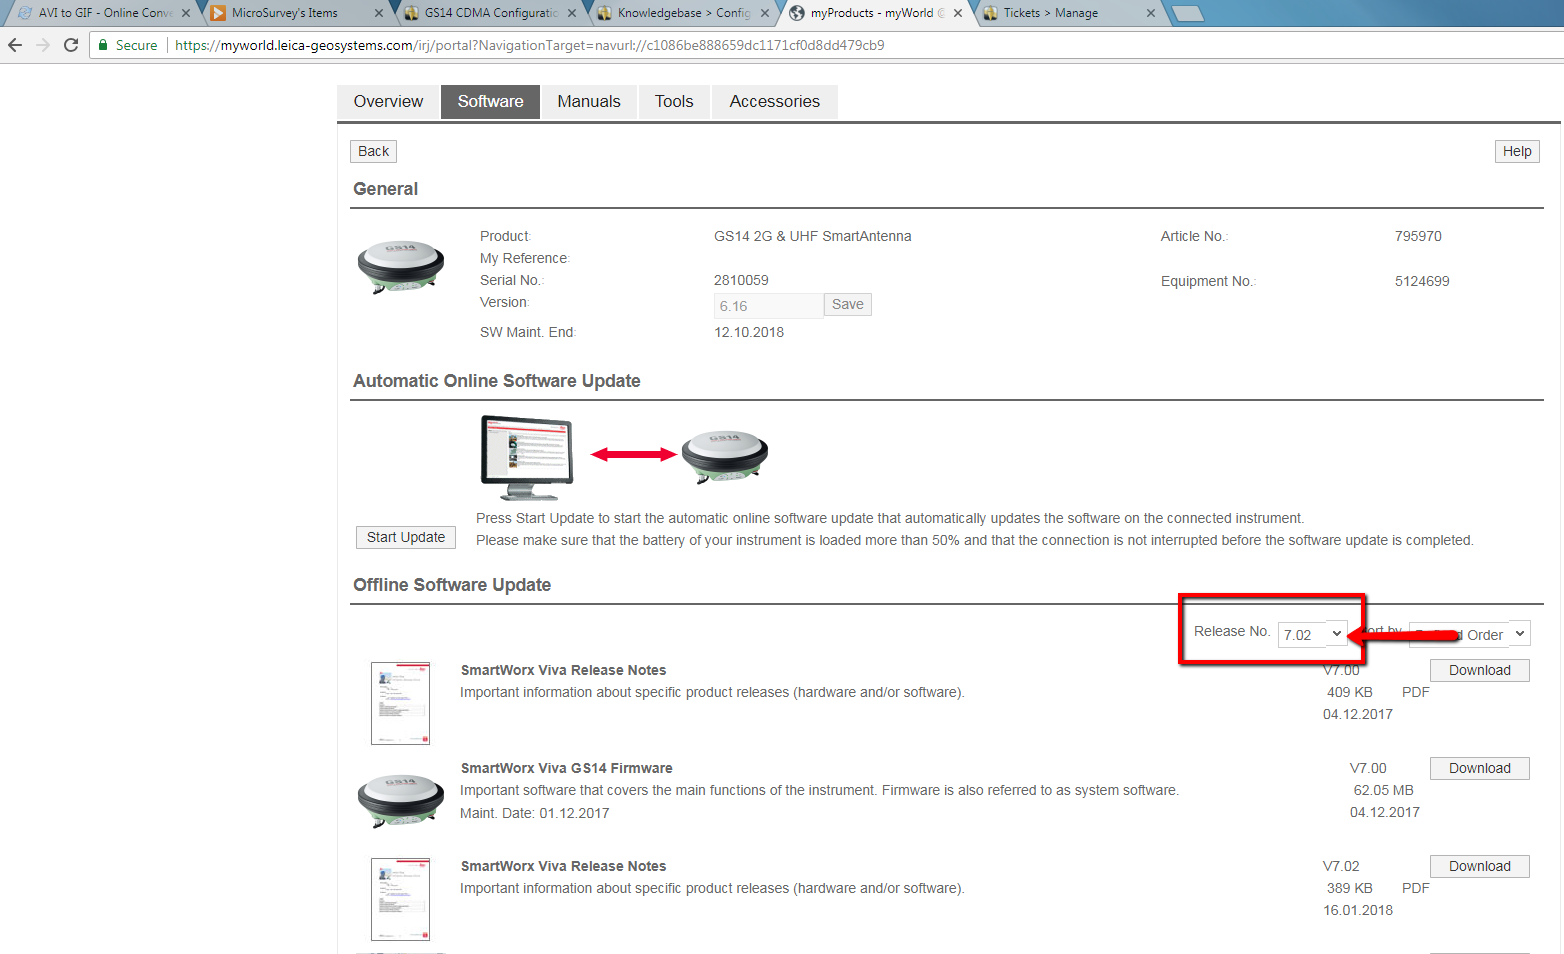1564x954 pixels.
Task: Switch to the Manuals tab
Action: (x=588, y=102)
